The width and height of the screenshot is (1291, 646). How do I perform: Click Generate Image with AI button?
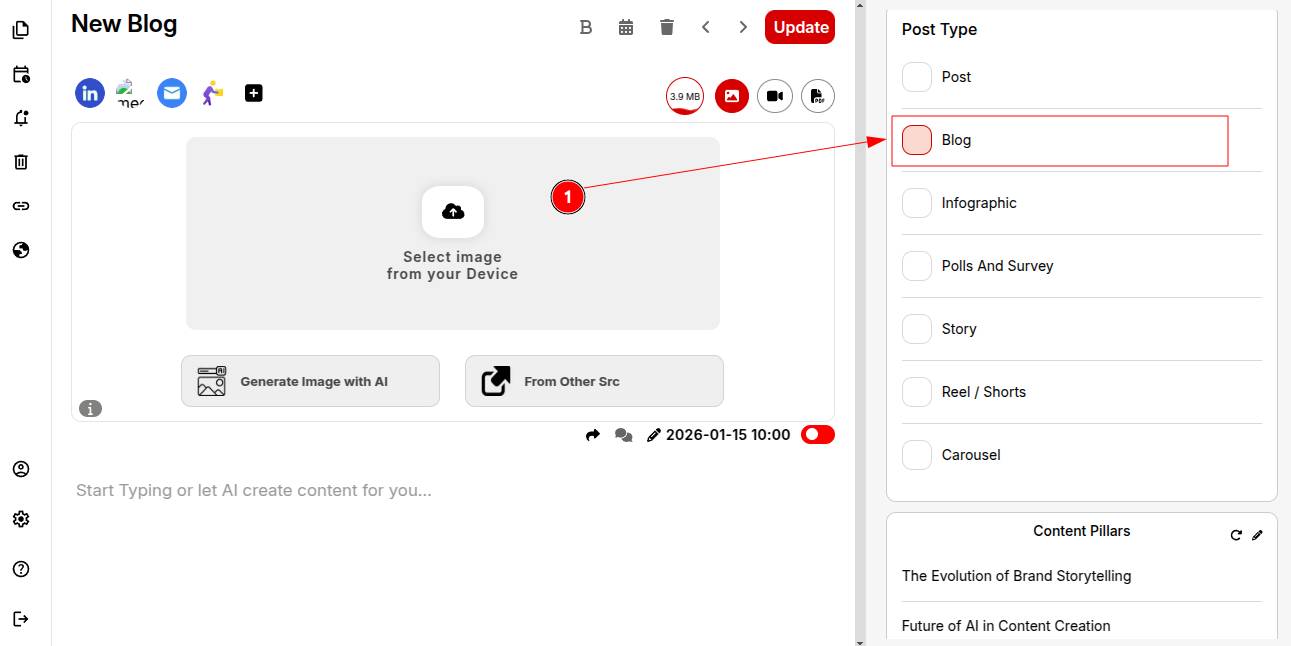click(310, 381)
